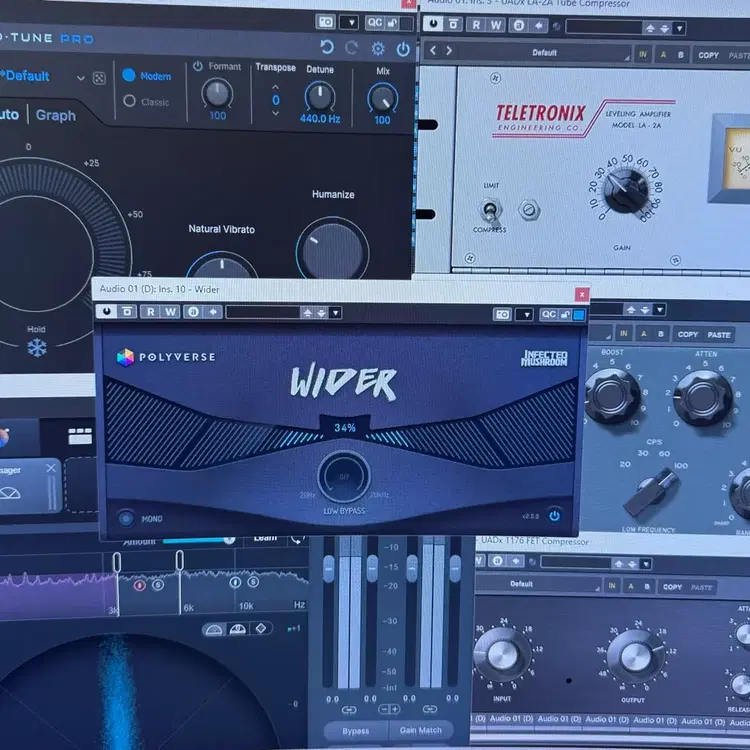Click the Hold snowflake freeze icon
750x750 pixels.
(36, 348)
